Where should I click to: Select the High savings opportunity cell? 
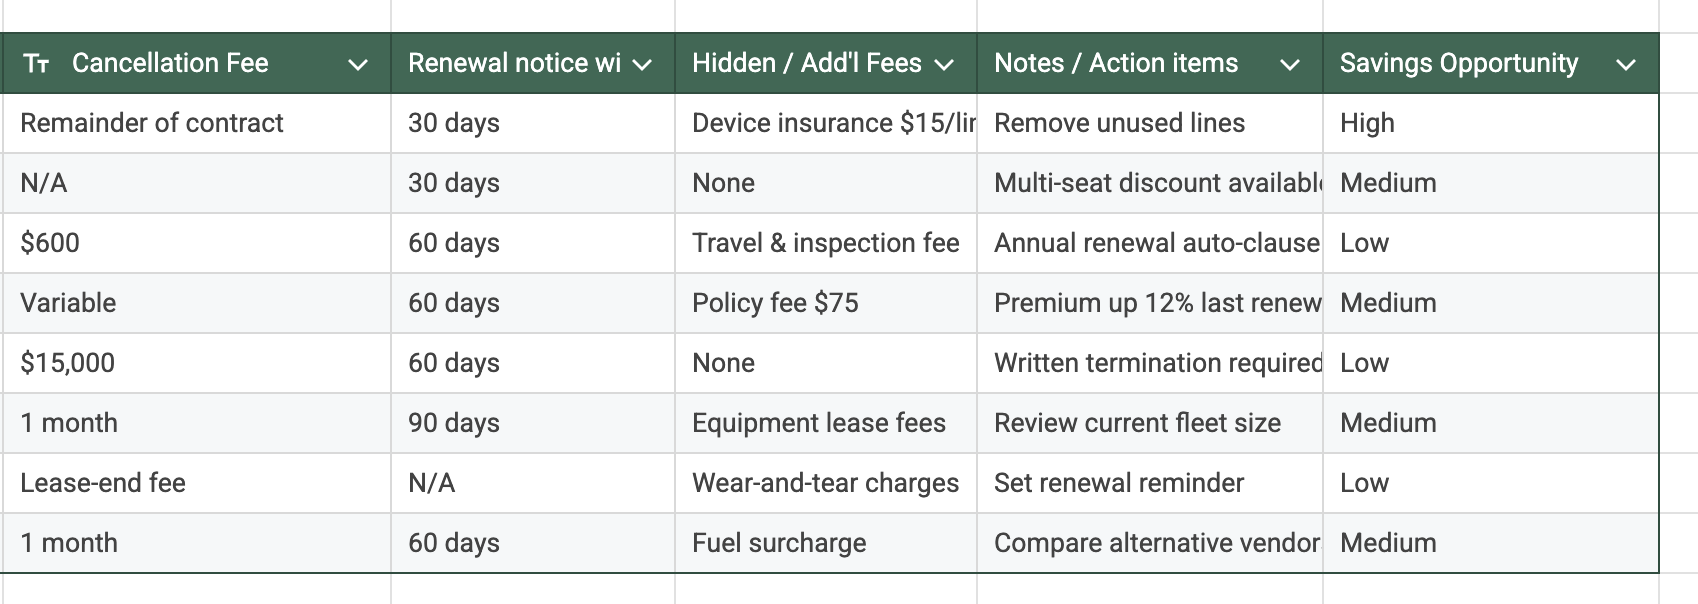click(x=1367, y=123)
